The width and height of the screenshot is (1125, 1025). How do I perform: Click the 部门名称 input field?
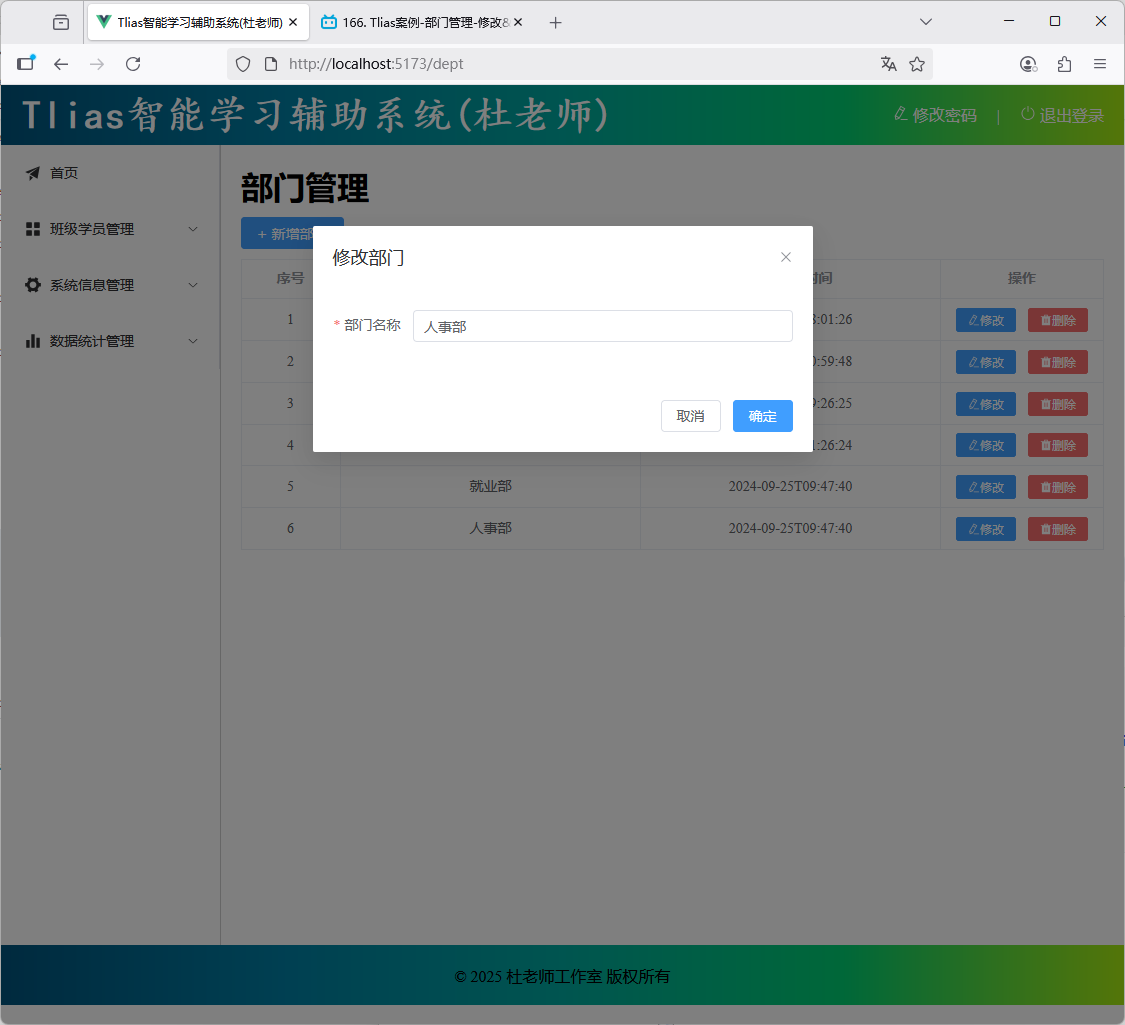(602, 326)
